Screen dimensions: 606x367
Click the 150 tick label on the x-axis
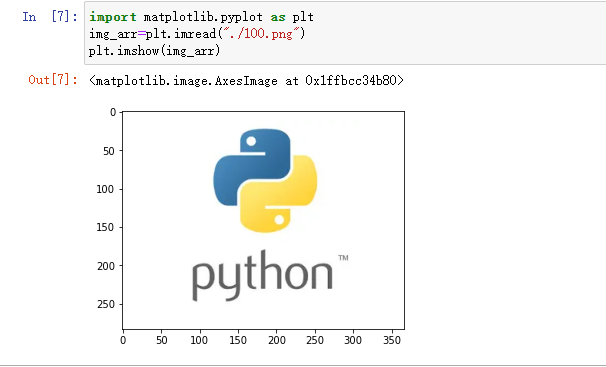238,340
